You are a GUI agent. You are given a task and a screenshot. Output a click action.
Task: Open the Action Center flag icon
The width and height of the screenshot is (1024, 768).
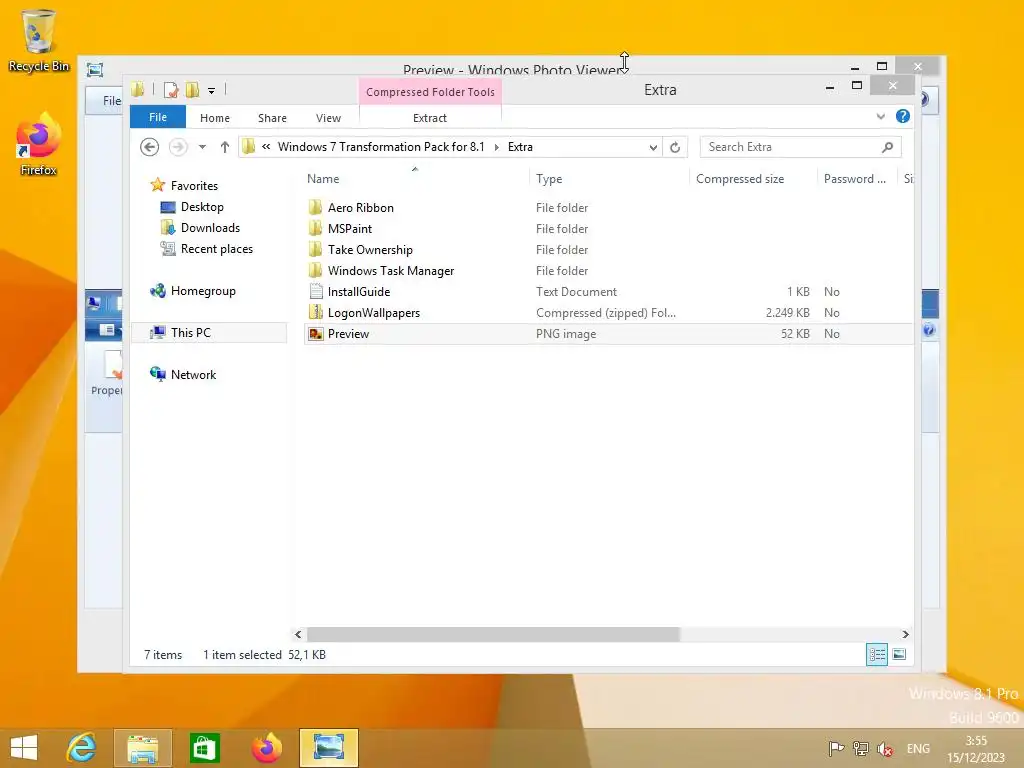[x=835, y=748]
